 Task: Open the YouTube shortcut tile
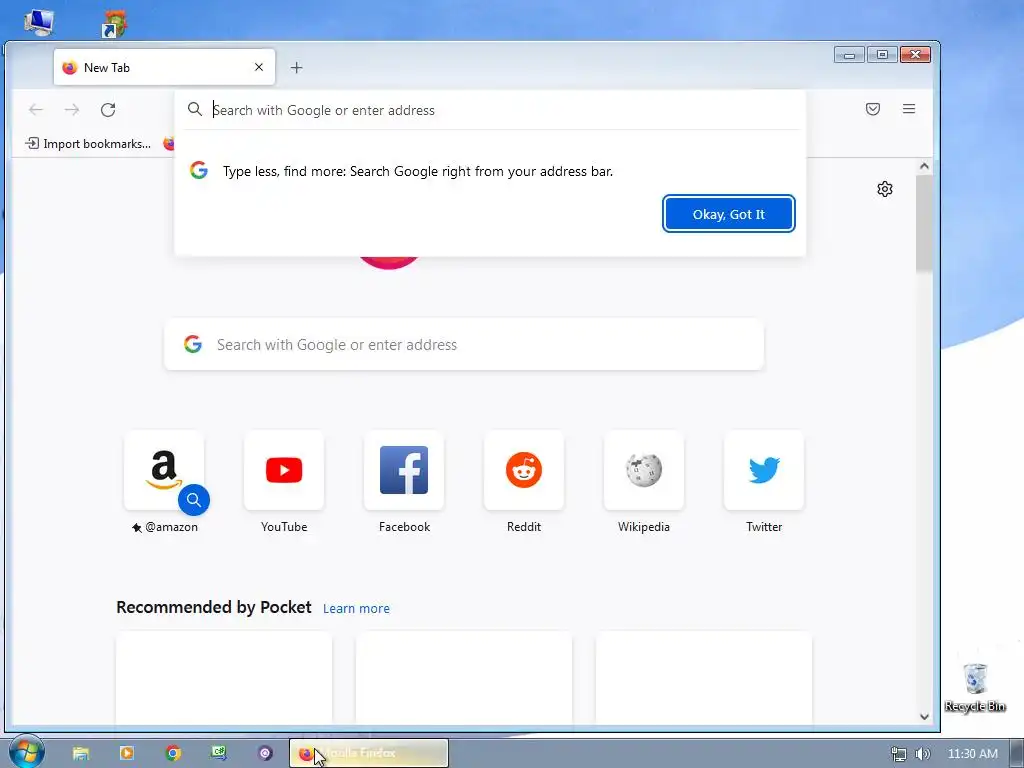pyautogui.click(x=284, y=470)
